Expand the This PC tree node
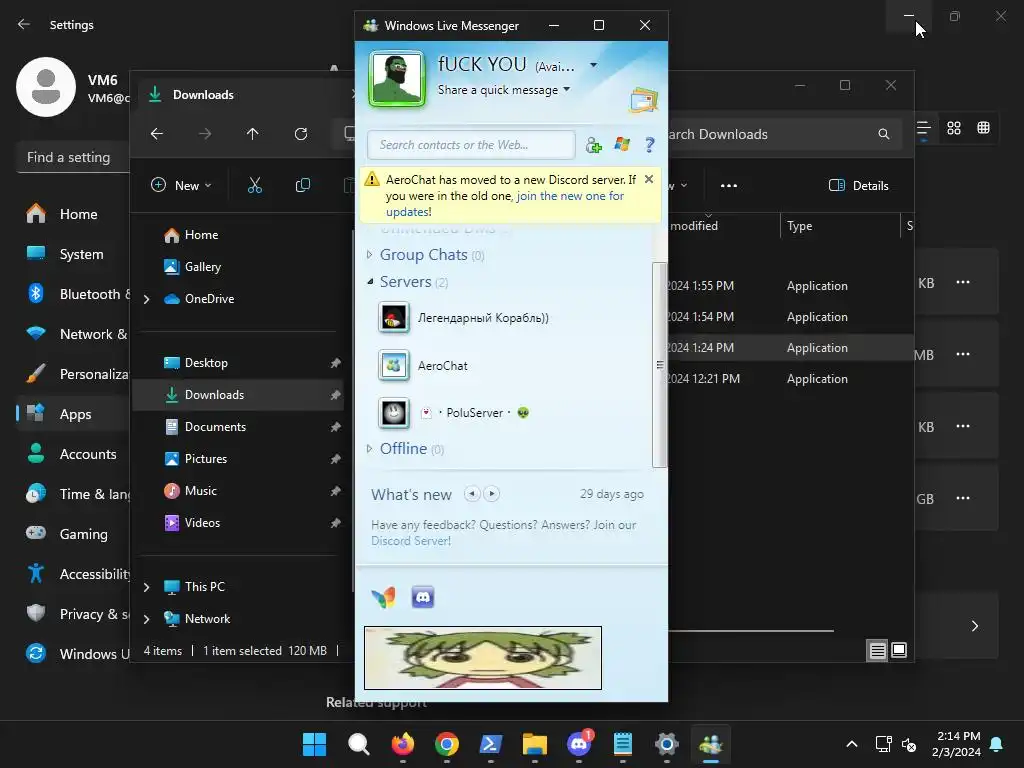The width and height of the screenshot is (1024, 768). 146,587
